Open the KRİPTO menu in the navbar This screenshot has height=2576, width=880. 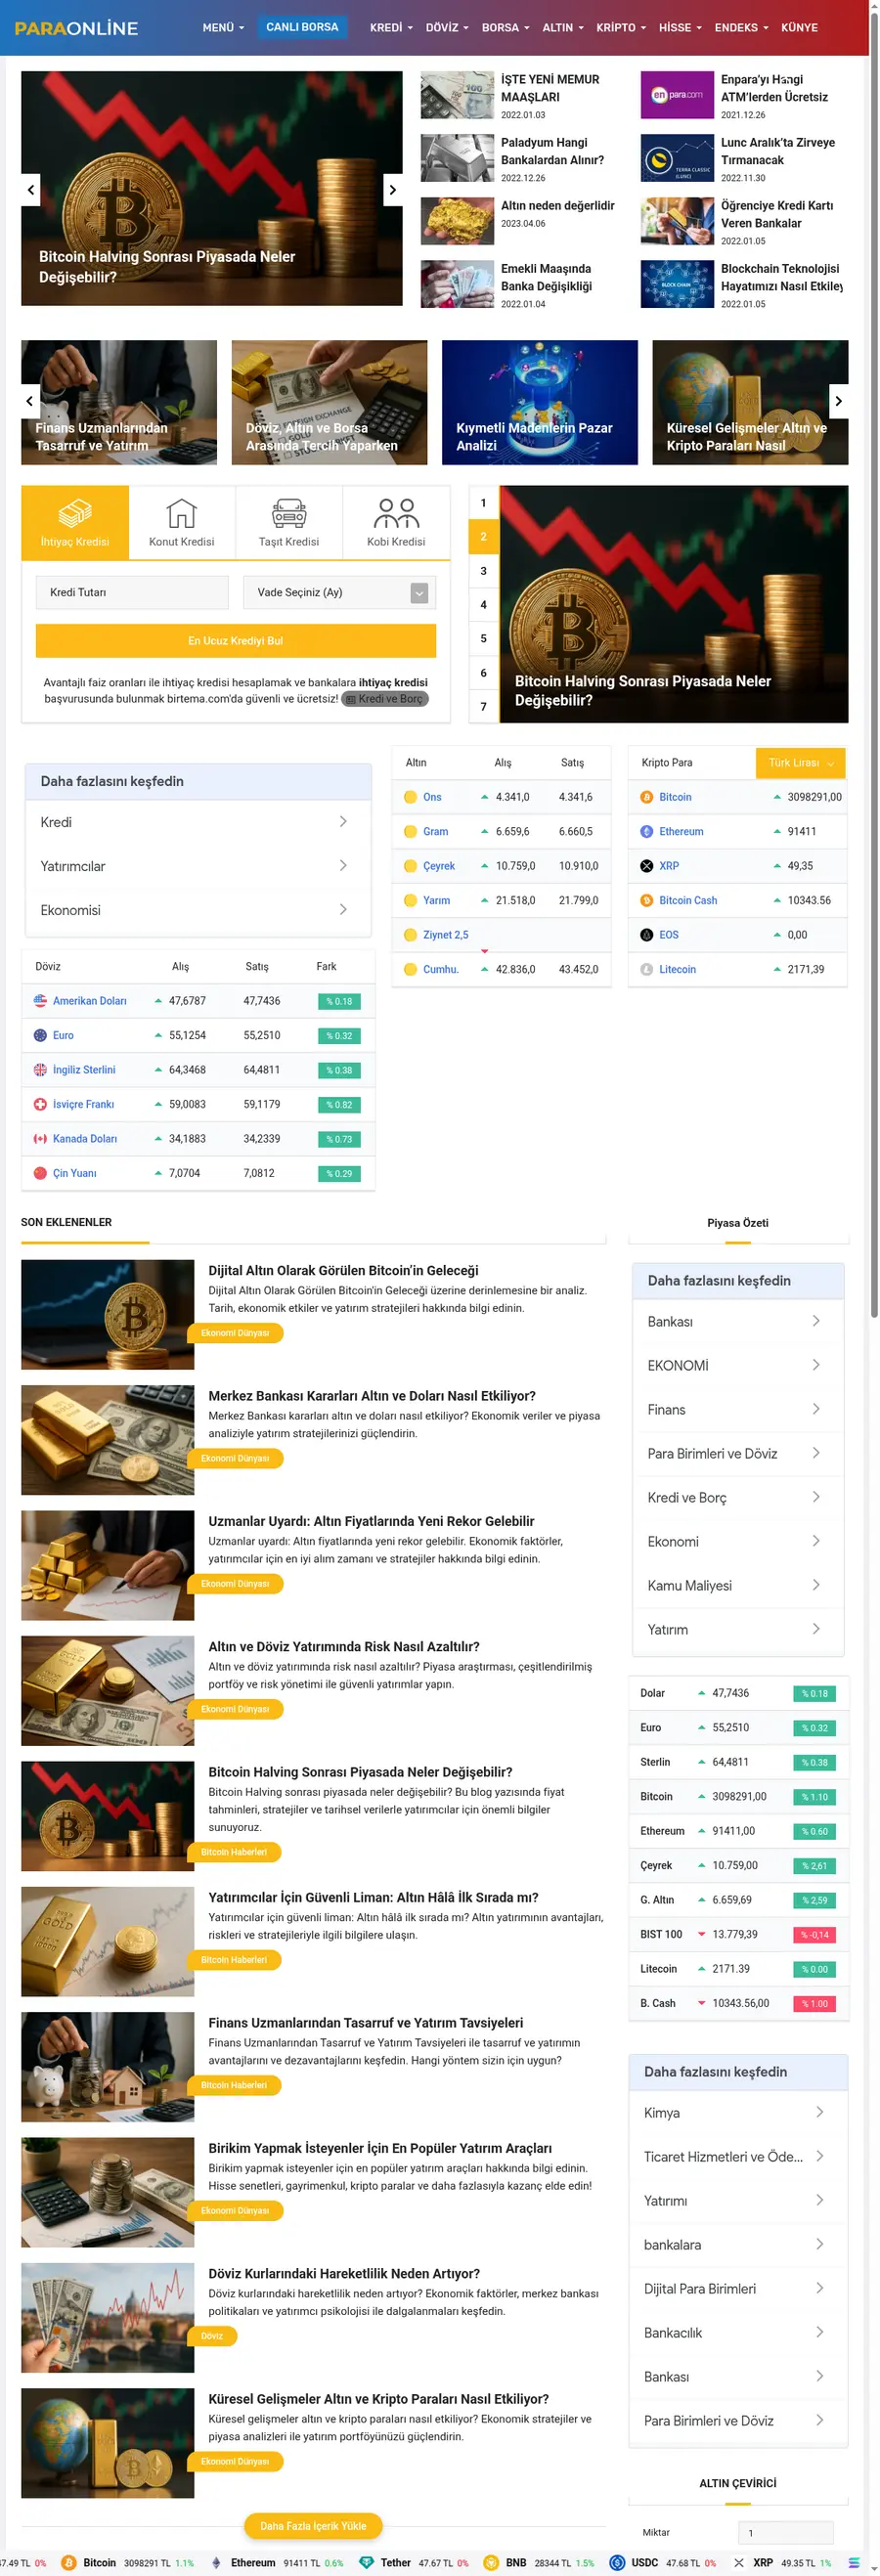click(x=621, y=28)
